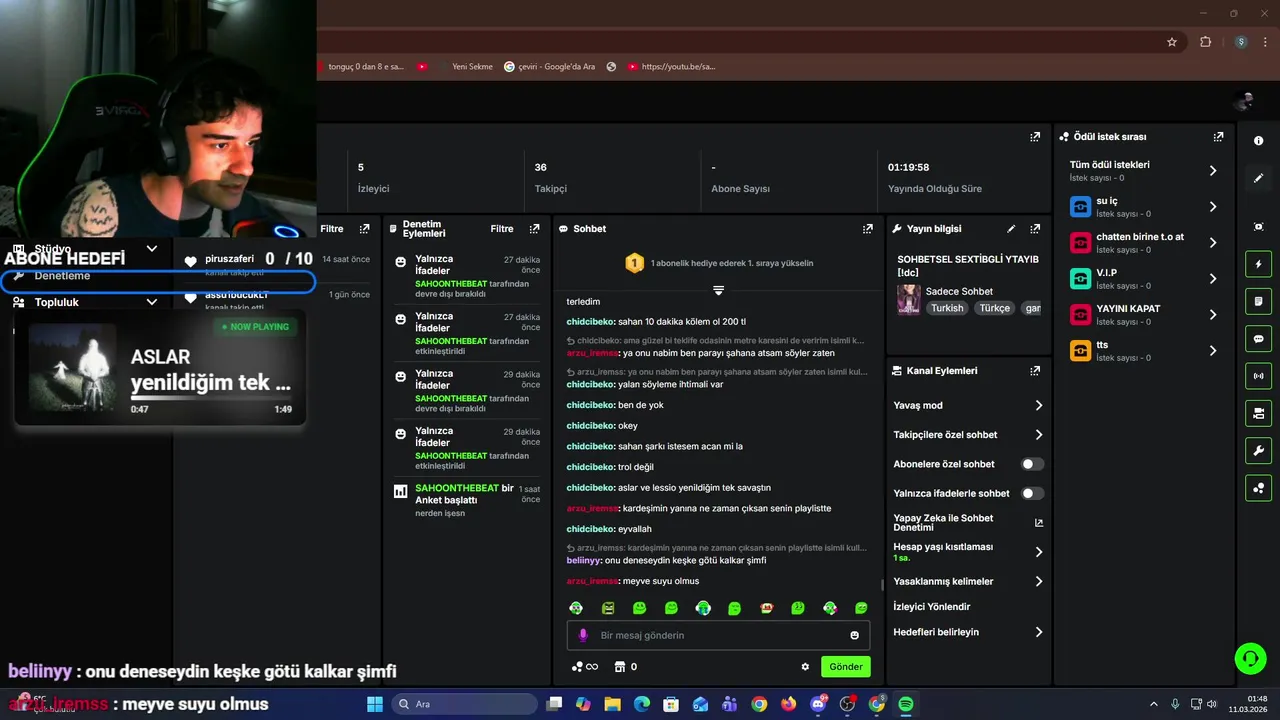
Task: Expand the tts reward requests
Action: (x=1213, y=351)
